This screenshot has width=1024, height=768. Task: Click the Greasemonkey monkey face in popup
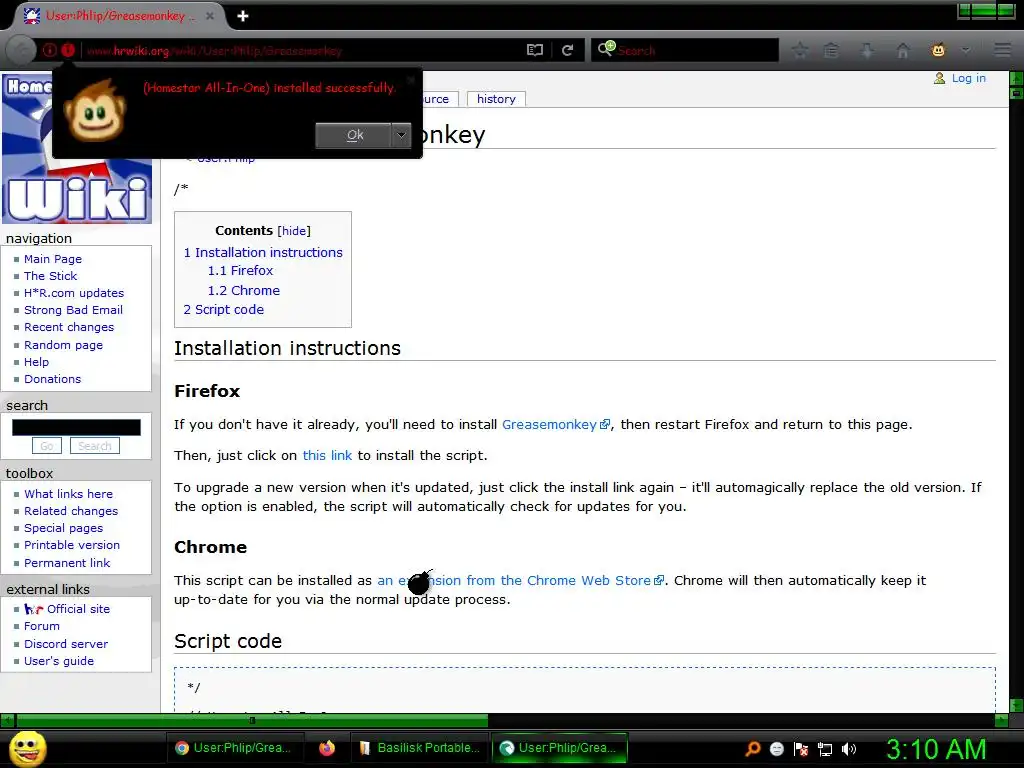click(x=95, y=111)
